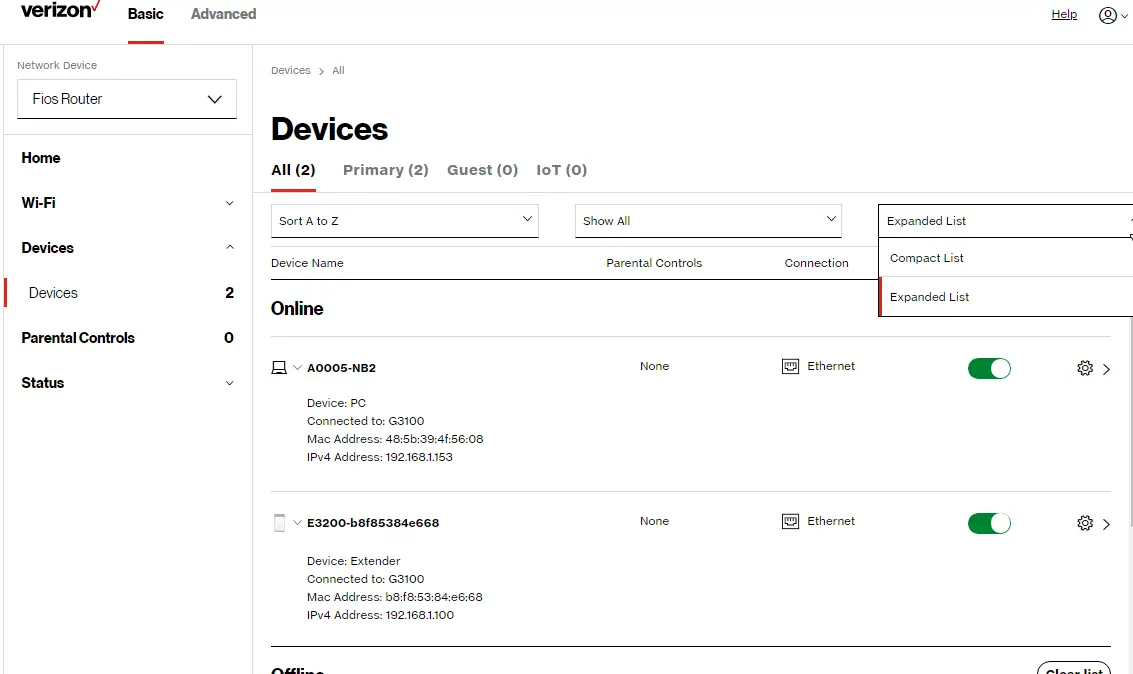Image resolution: width=1133 pixels, height=674 pixels.
Task: Click the Clear list button
Action: point(1073,668)
